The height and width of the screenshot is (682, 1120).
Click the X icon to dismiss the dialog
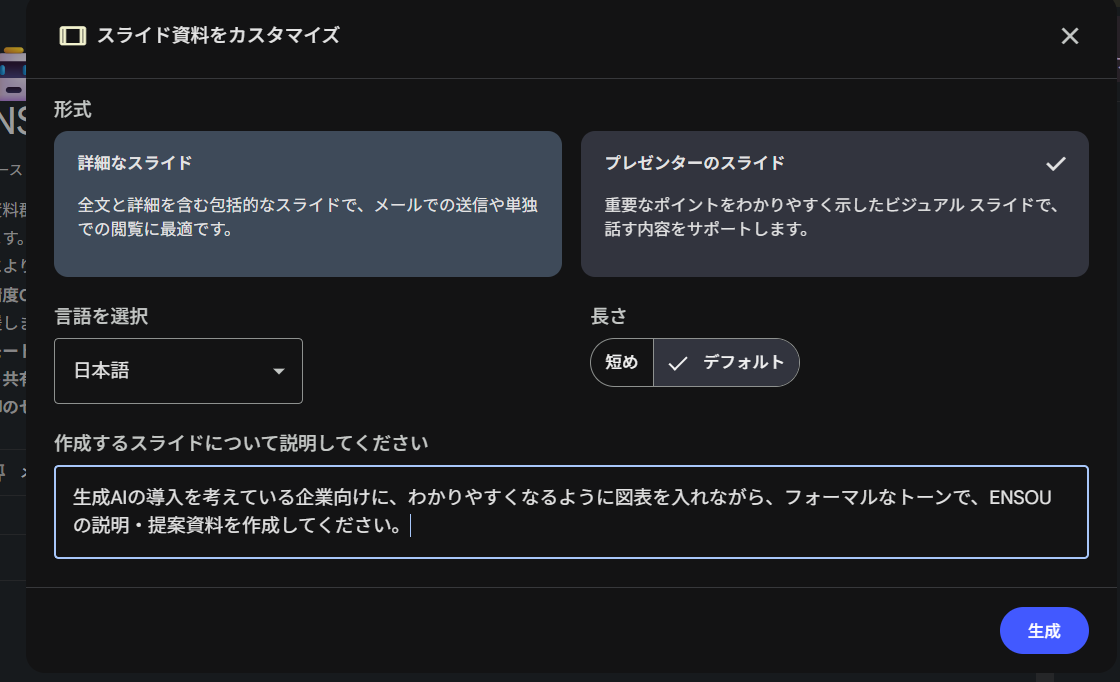tap(1069, 36)
